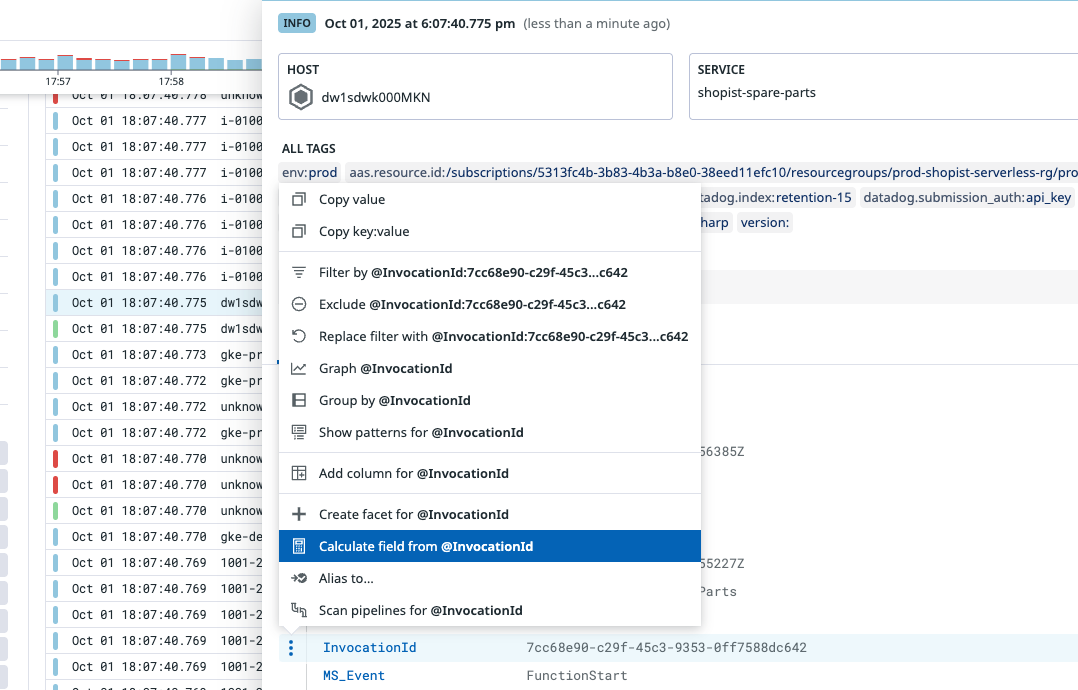The width and height of the screenshot is (1078, 690).
Task: Click the Create facet plus icon
Action: click(298, 515)
